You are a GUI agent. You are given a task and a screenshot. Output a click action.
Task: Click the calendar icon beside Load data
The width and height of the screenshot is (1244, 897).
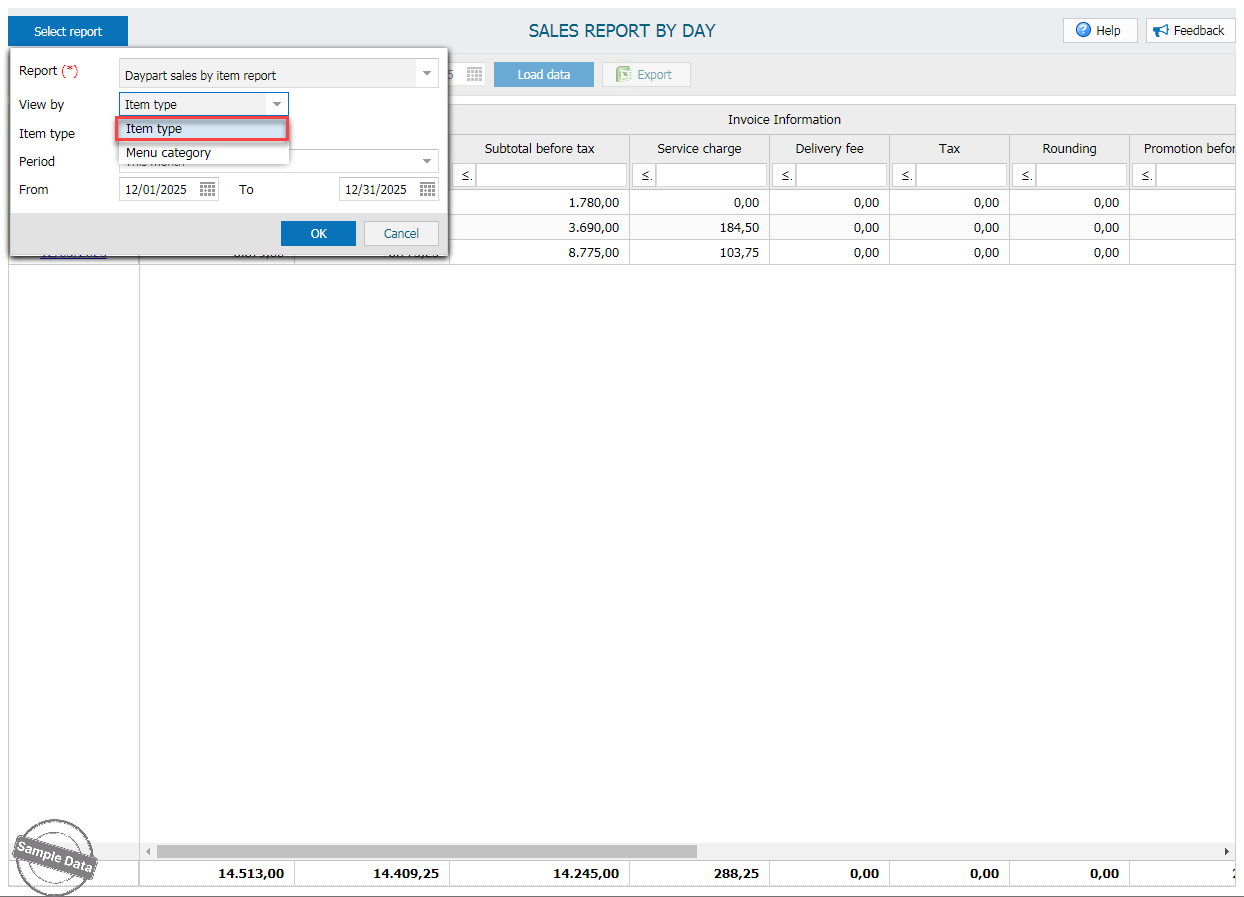click(x=475, y=75)
